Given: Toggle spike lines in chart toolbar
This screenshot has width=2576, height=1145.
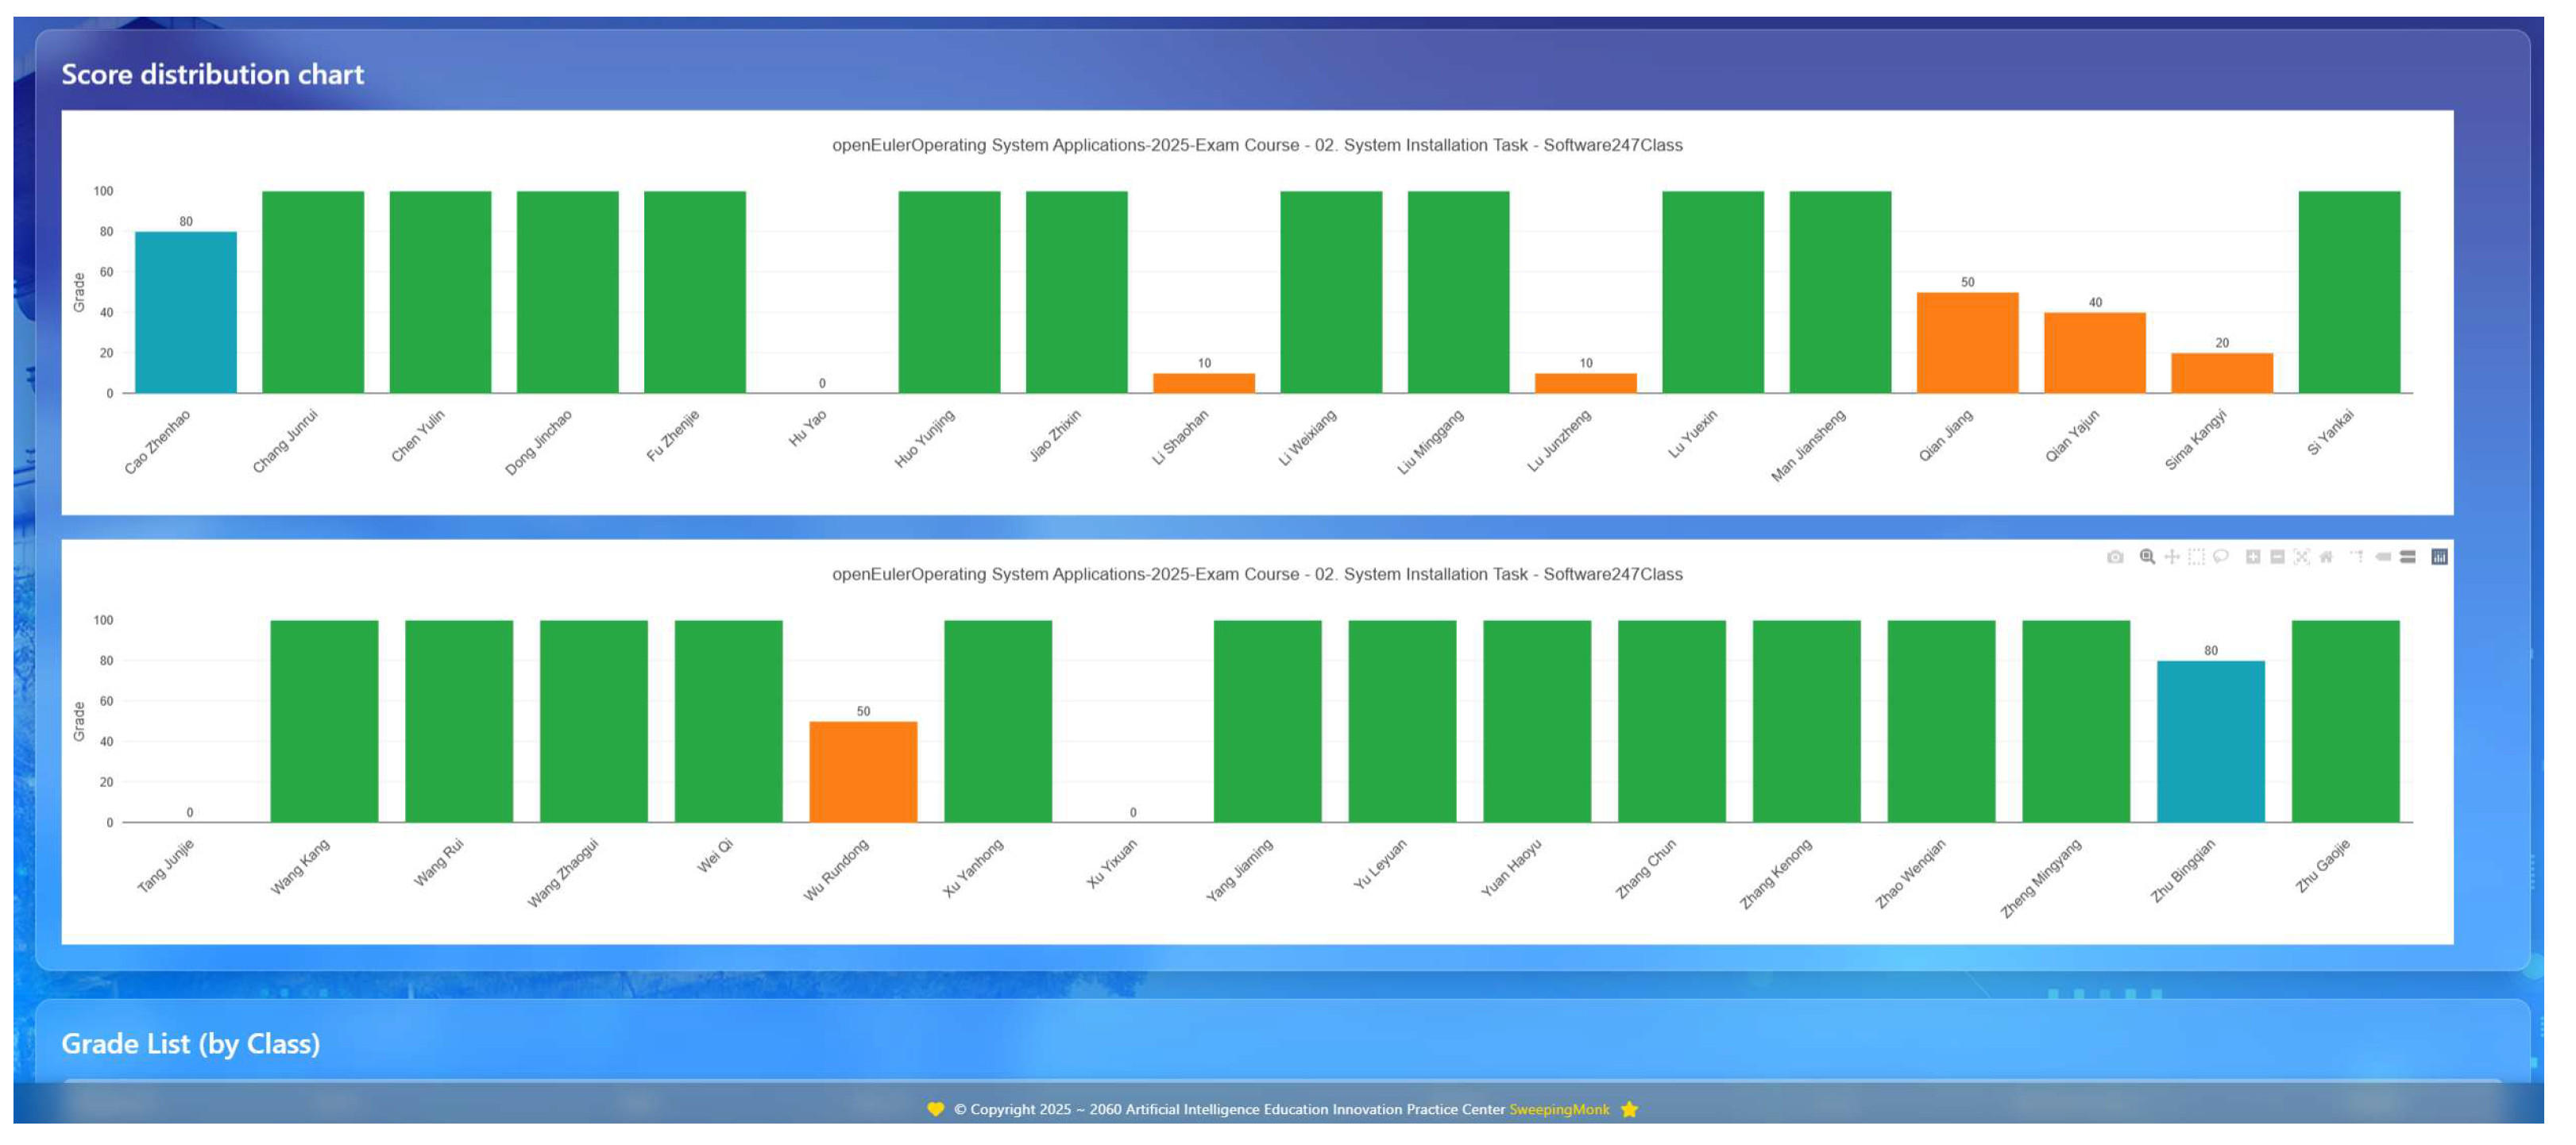Looking at the screenshot, I should 2358,557.
